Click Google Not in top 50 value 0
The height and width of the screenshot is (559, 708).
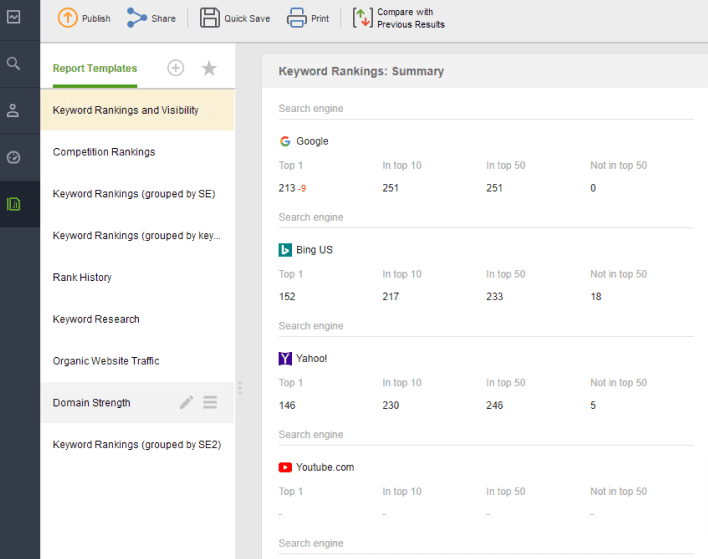click(593, 188)
